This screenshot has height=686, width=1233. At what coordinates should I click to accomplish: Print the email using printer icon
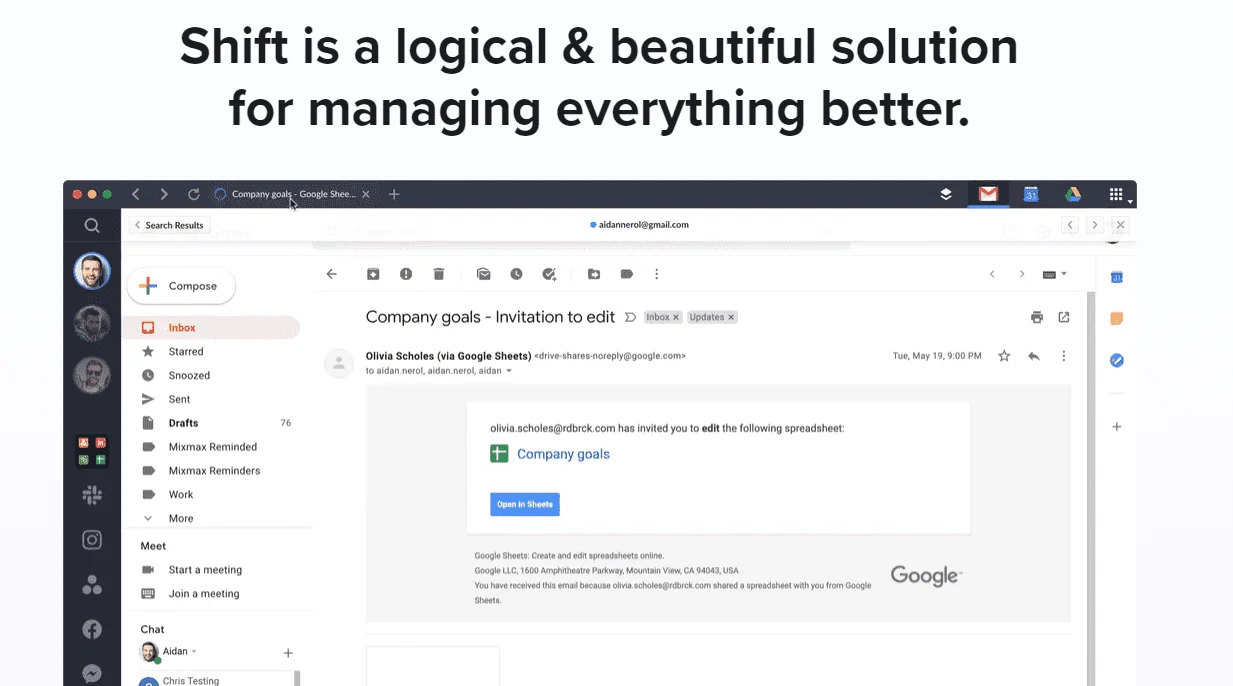pos(1037,317)
